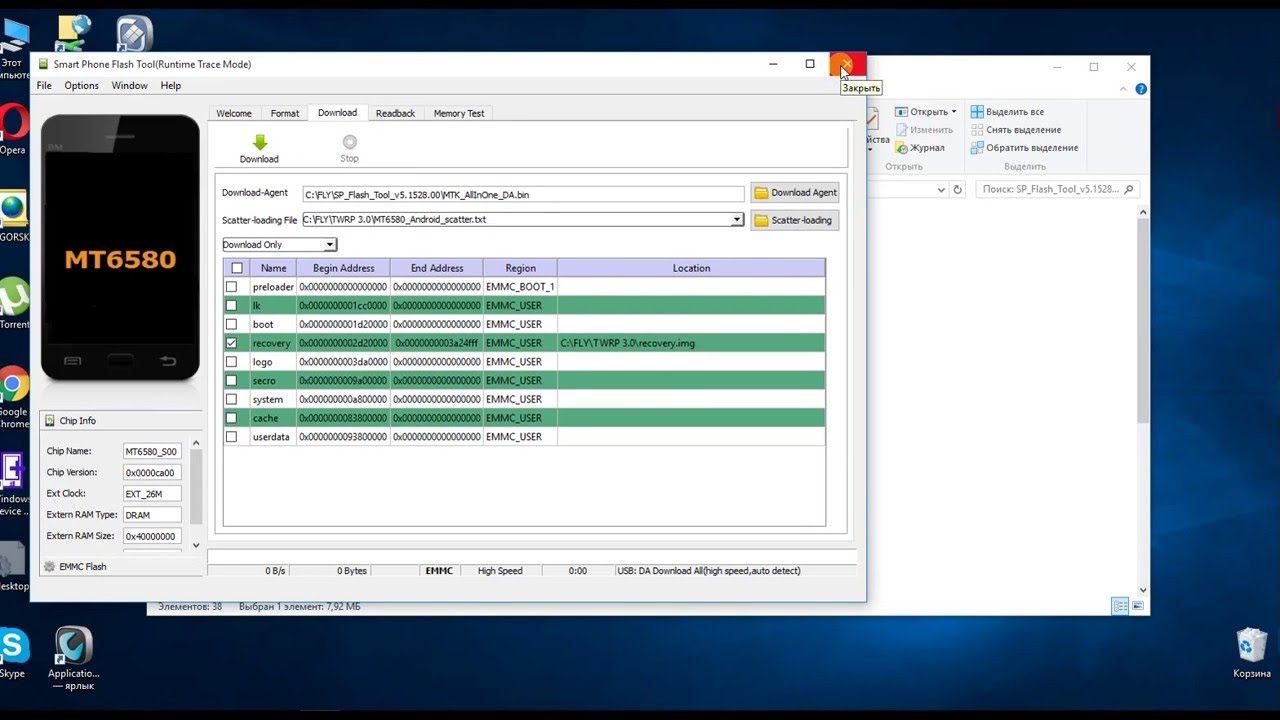Click Chip Info panel scroll down arrow
Viewport: 1280px width, 720px height.
point(196,545)
